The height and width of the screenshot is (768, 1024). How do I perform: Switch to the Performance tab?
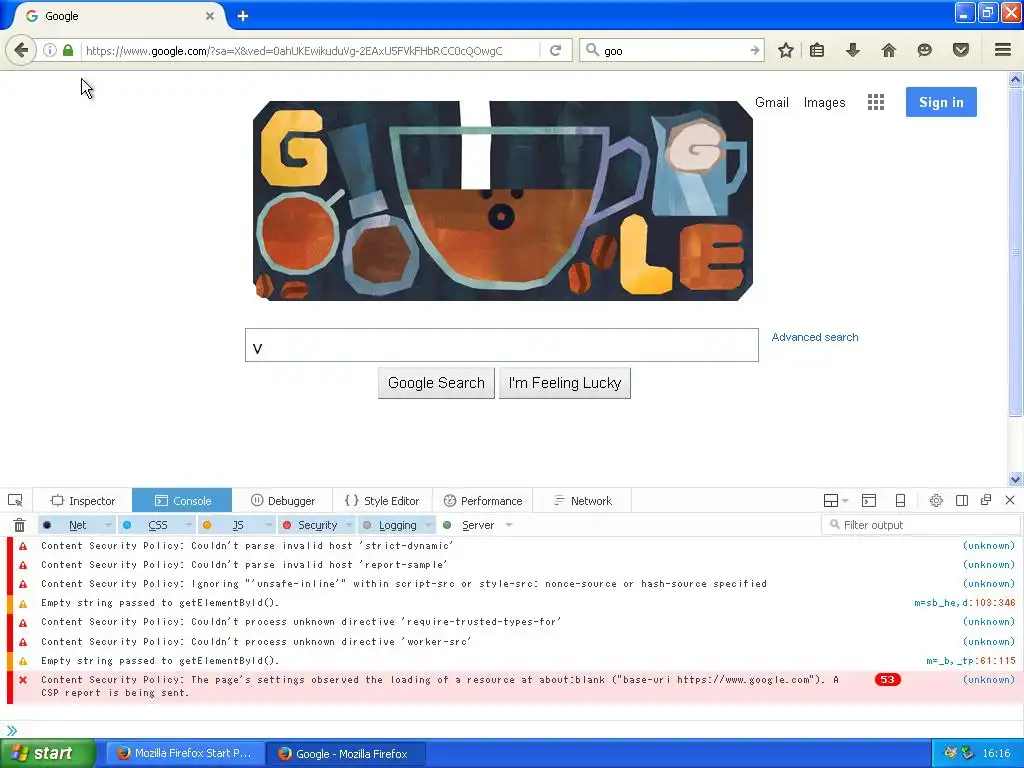483,501
